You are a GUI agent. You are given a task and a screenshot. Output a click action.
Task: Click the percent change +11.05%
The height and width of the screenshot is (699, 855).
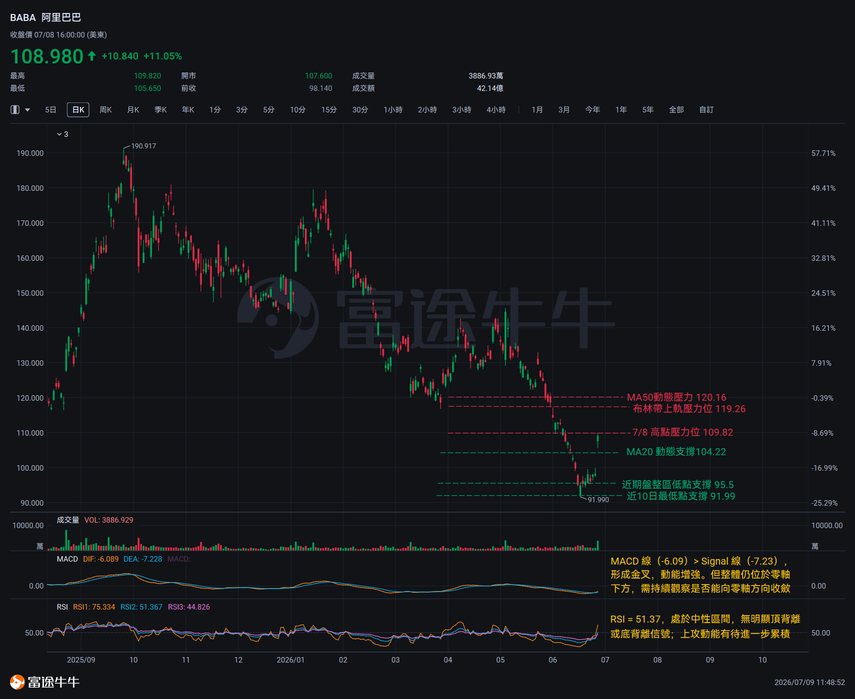[162, 56]
